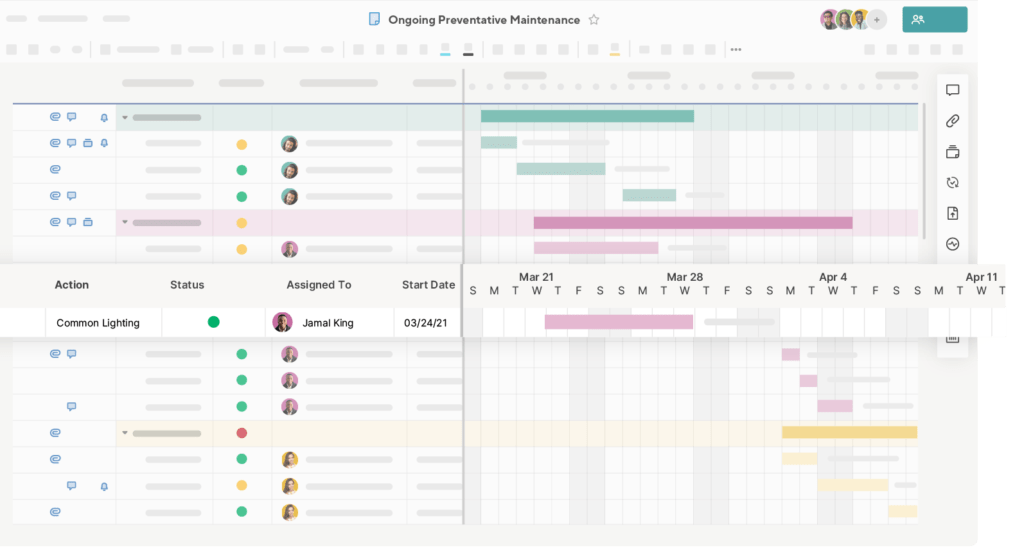
Task: Click the green status dot for Common Lighting
Action: tap(214, 321)
